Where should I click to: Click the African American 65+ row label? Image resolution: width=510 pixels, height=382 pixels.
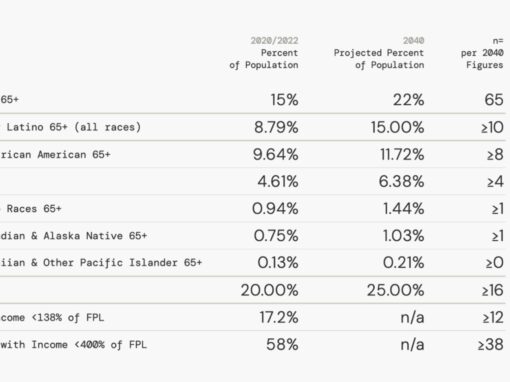click(x=55, y=154)
